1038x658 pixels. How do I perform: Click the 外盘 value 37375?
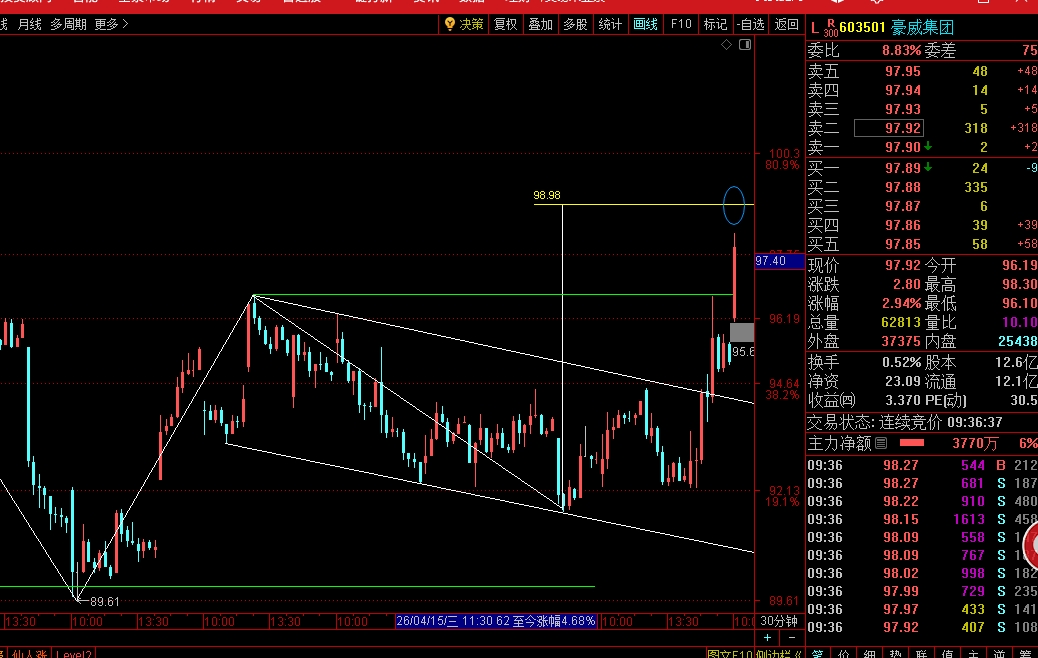(x=901, y=342)
